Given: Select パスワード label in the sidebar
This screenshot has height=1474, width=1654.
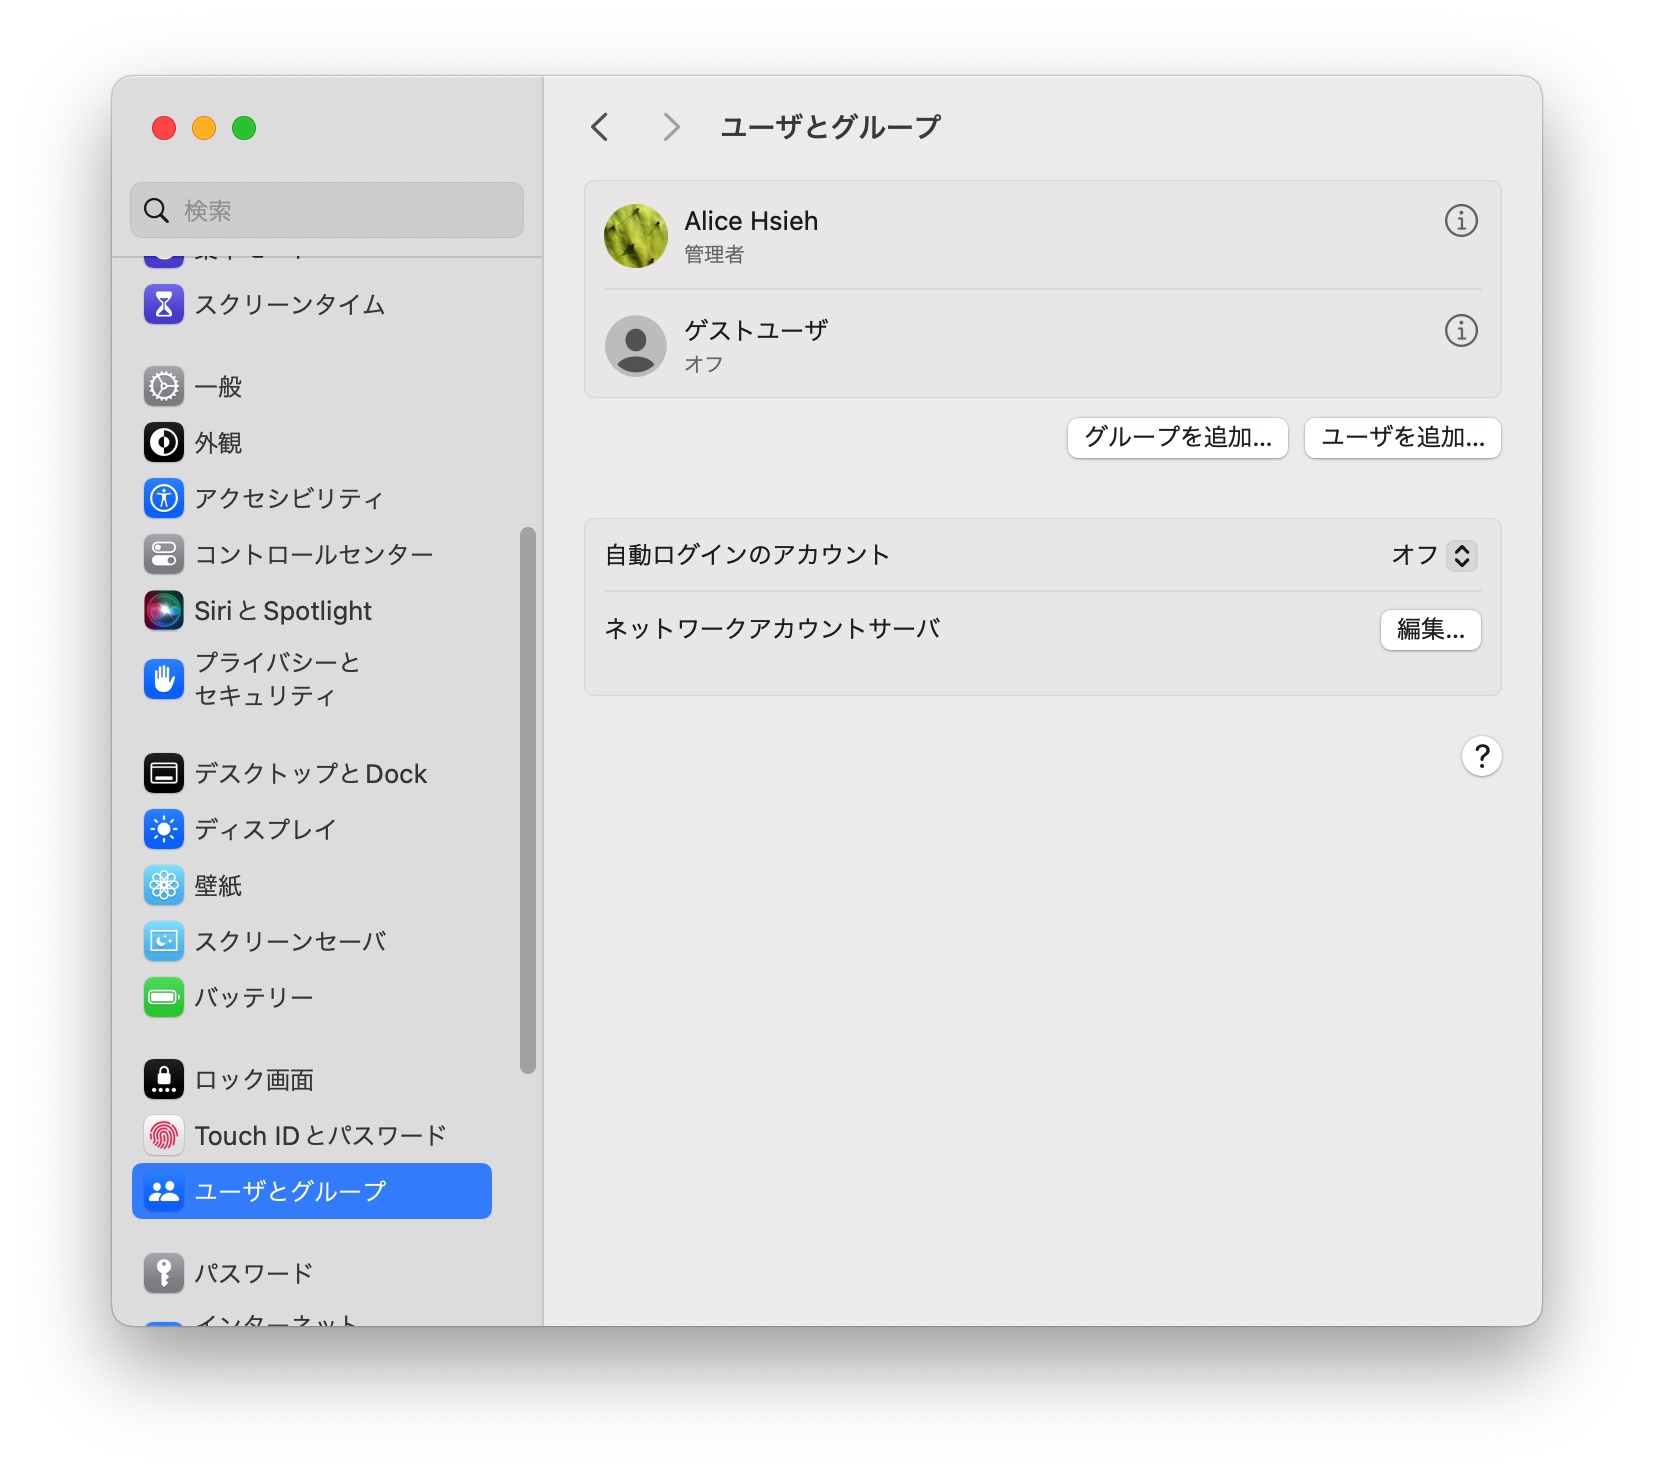Looking at the screenshot, I should point(254,1273).
